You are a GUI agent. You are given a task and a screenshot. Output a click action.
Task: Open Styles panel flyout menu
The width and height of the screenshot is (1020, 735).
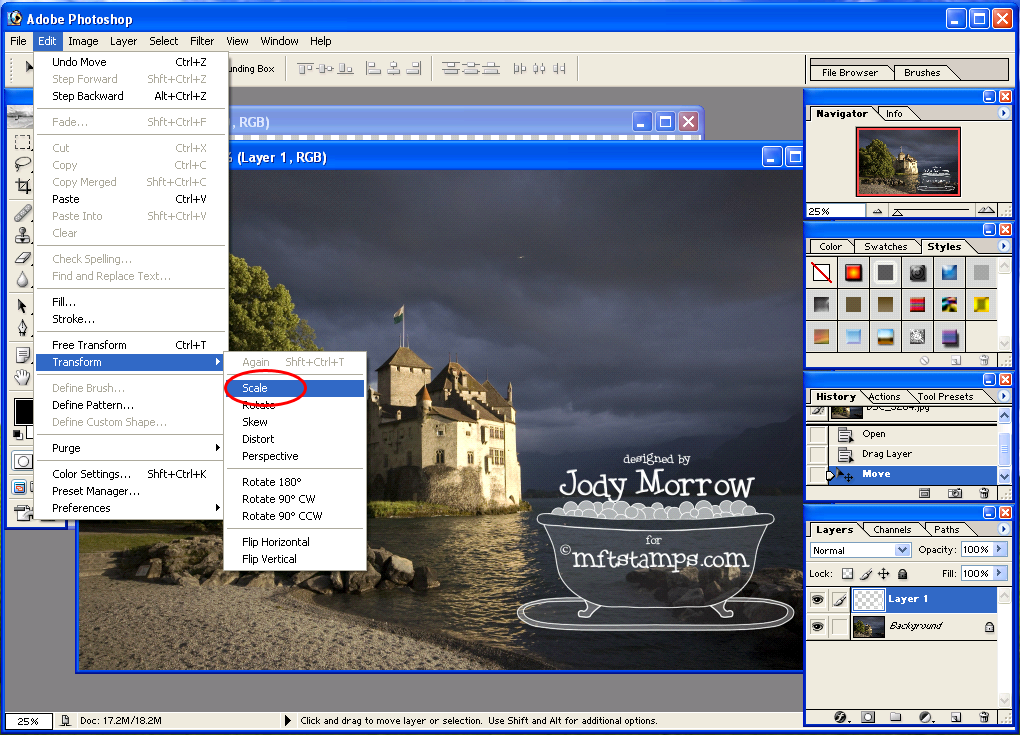click(x=1003, y=246)
